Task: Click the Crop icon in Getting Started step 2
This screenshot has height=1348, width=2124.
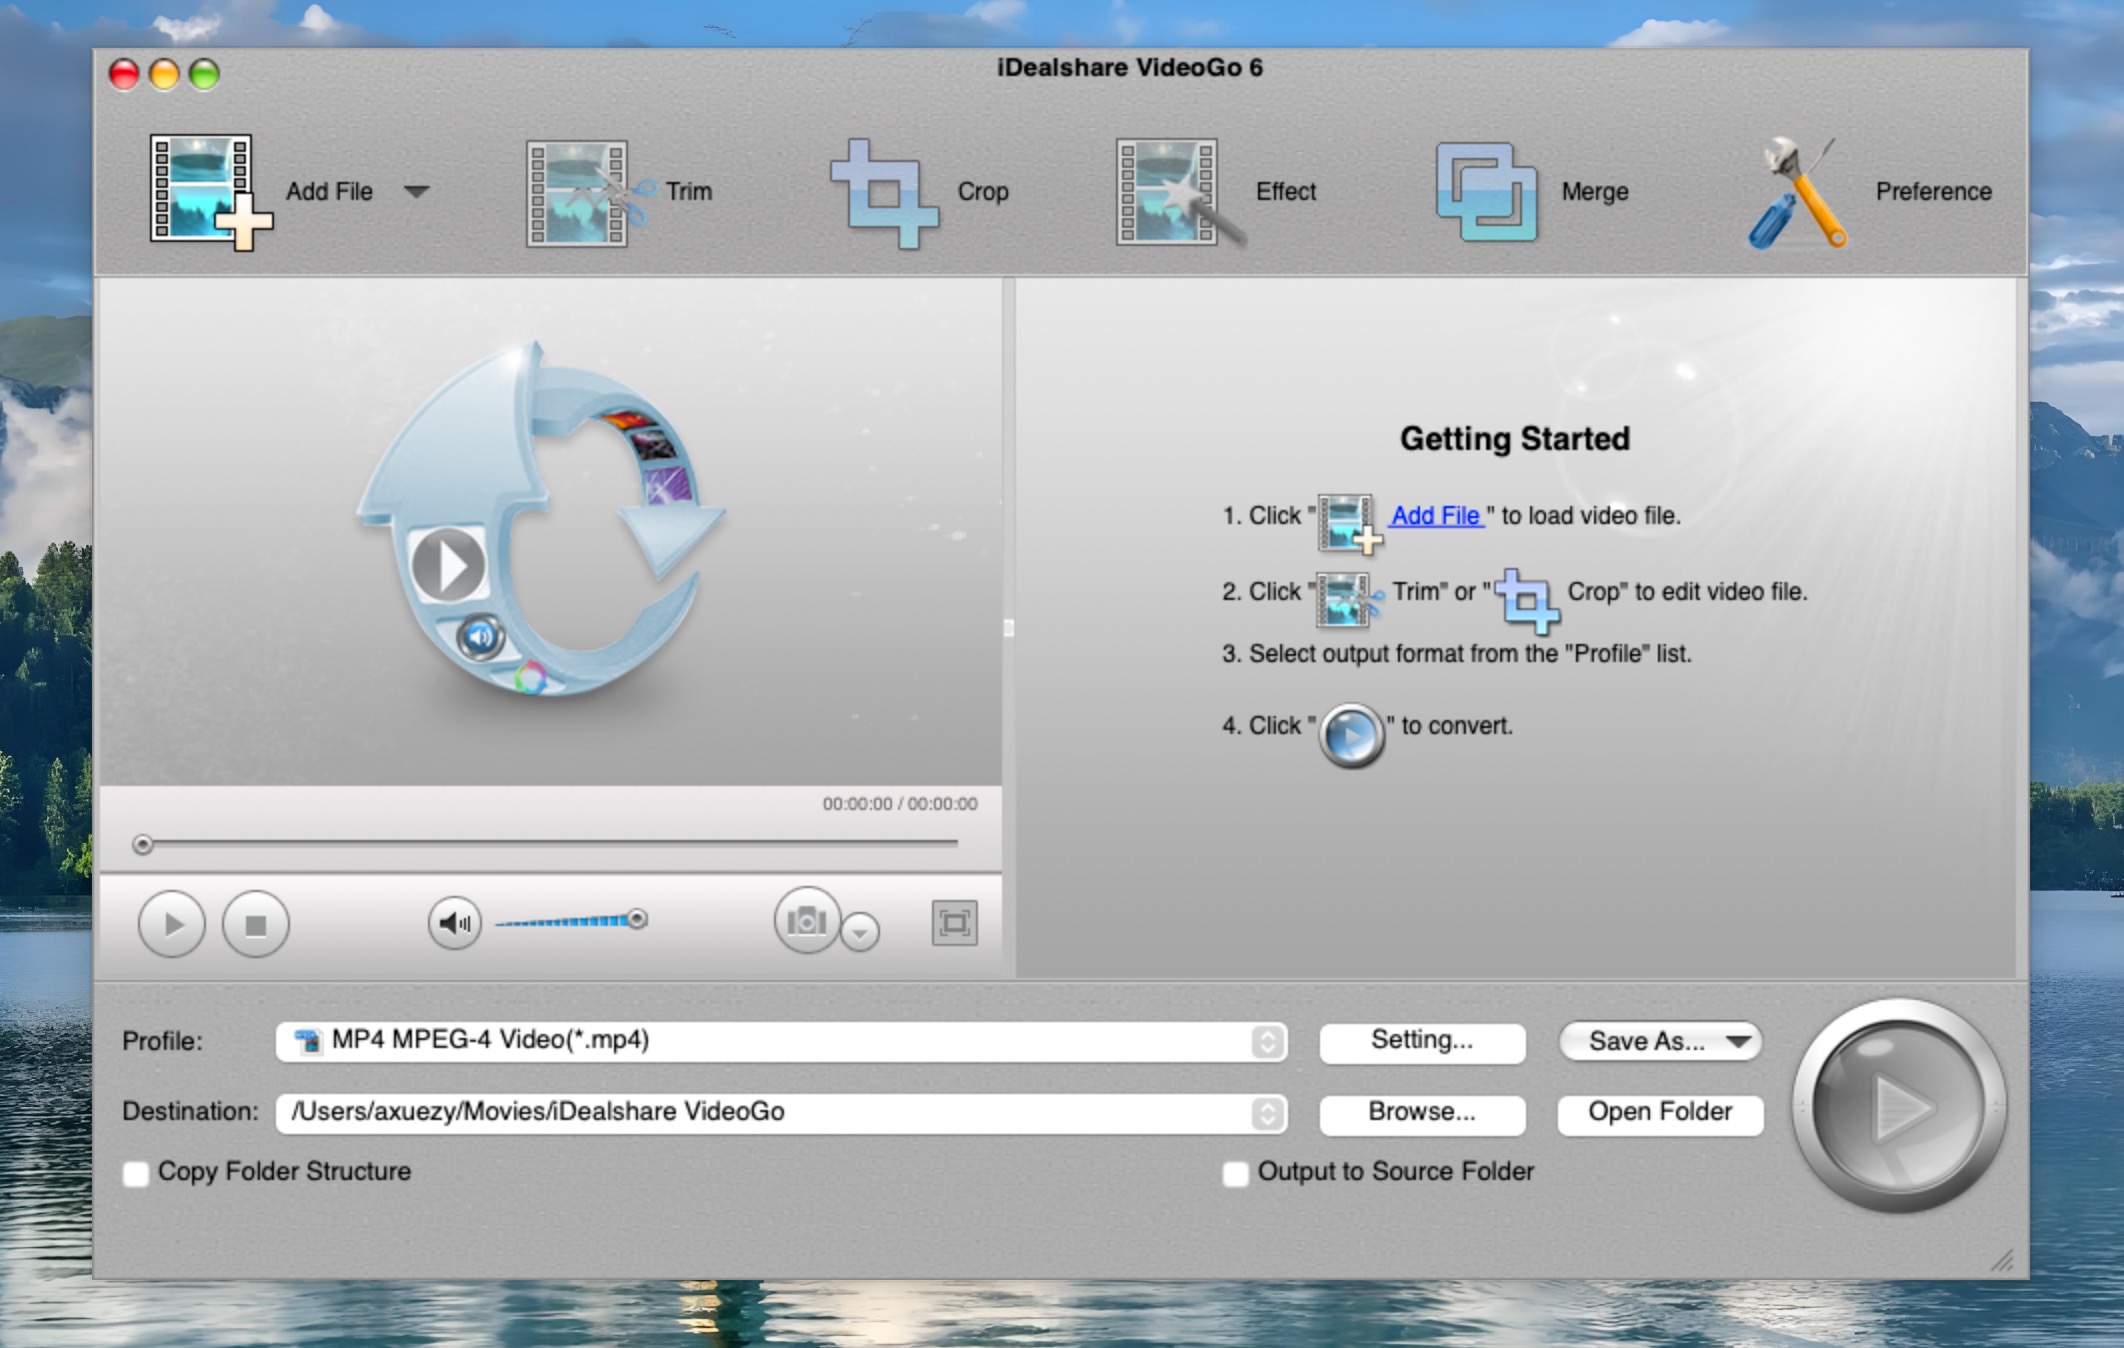Action: (1527, 601)
